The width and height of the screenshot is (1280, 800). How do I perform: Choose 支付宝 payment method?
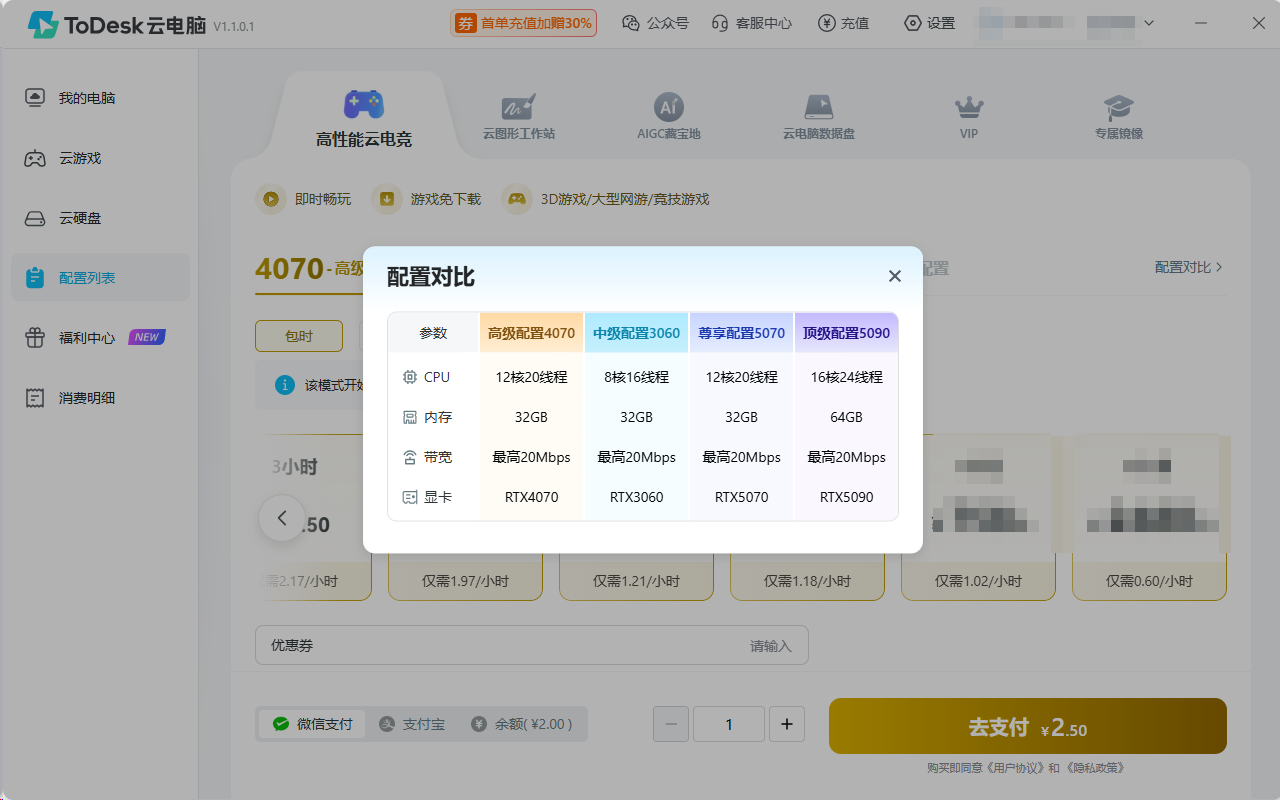pos(412,724)
